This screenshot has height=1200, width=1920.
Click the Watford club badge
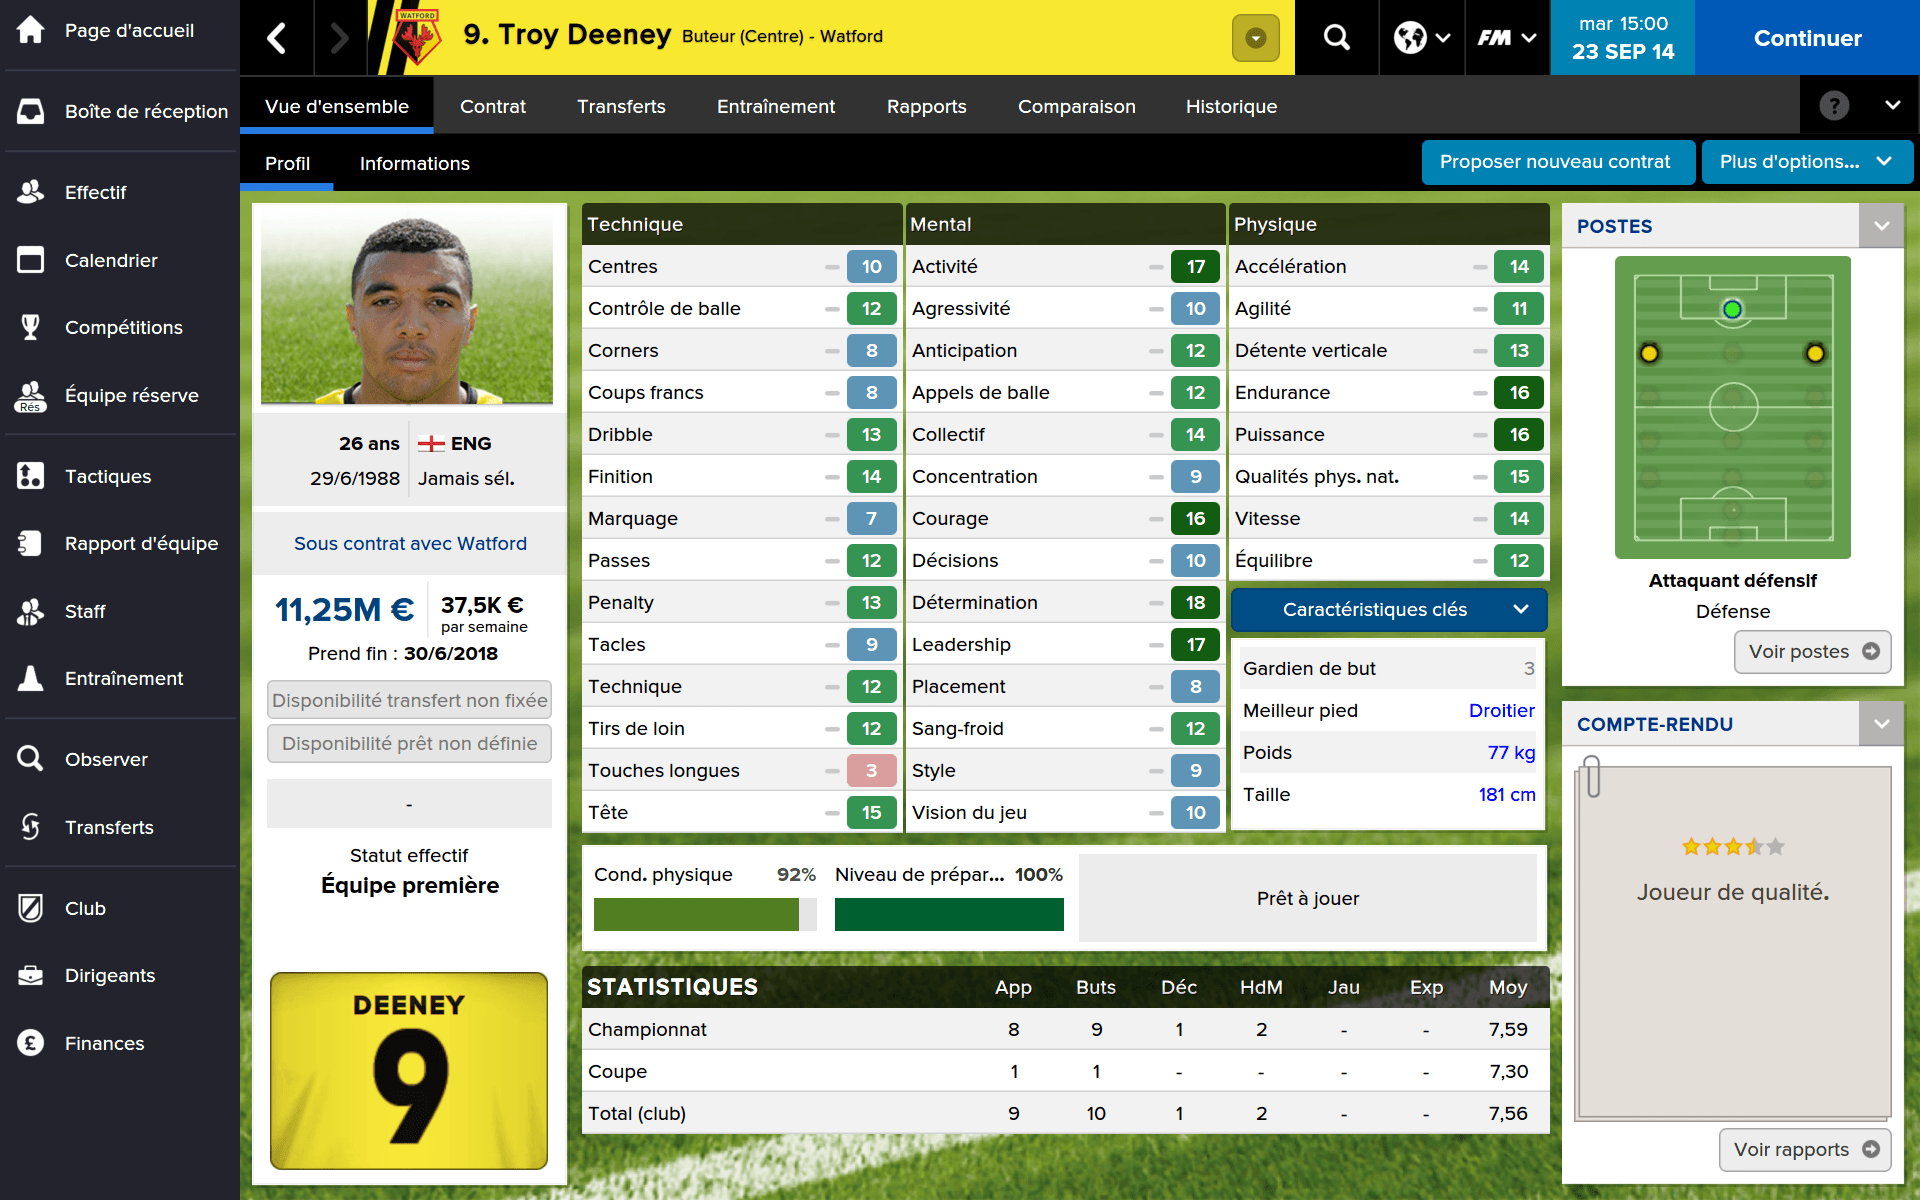[417, 38]
